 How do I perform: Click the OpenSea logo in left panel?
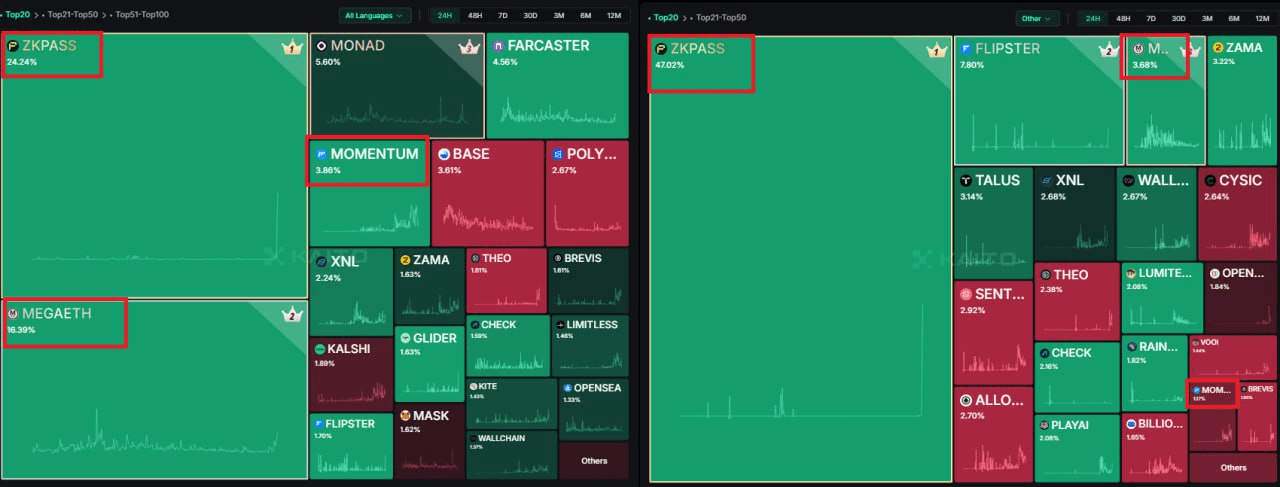566,388
